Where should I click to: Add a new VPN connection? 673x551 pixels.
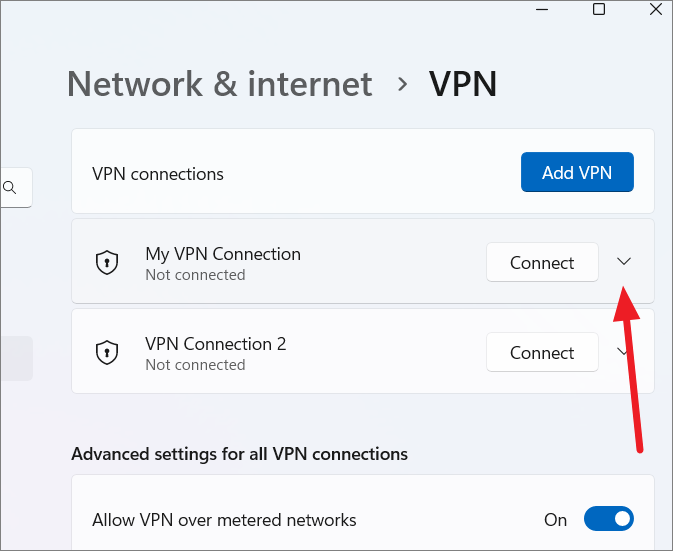577,172
